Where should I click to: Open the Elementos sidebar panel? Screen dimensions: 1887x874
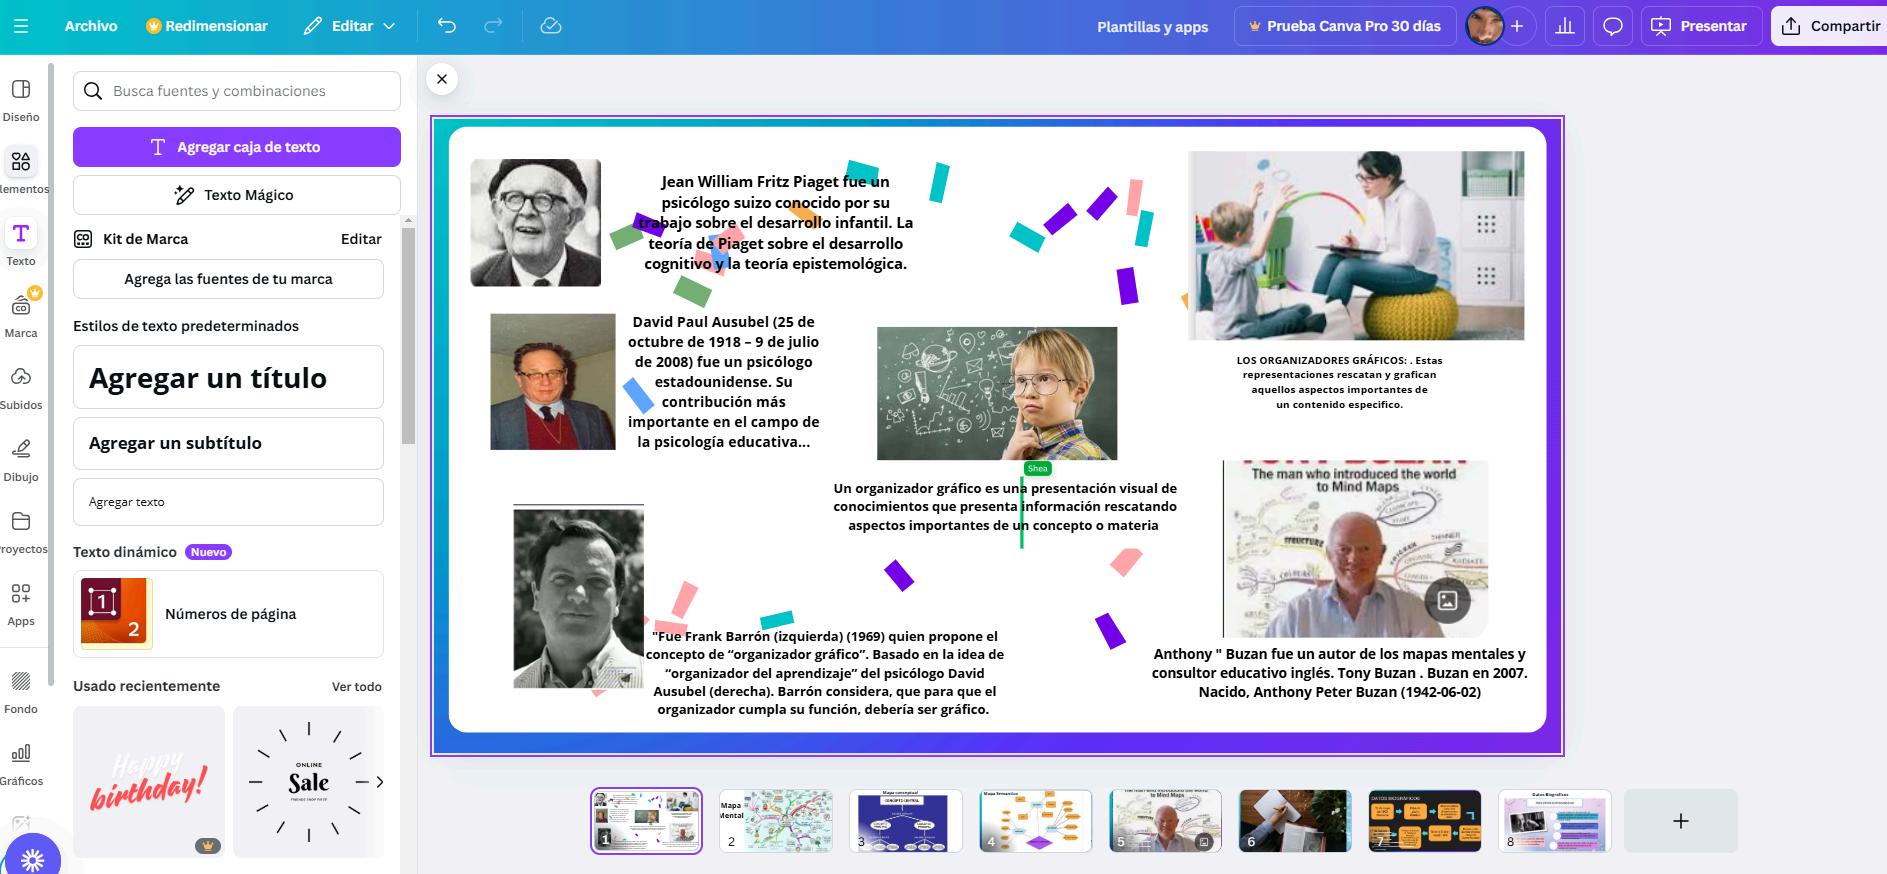tap(21, 172)
